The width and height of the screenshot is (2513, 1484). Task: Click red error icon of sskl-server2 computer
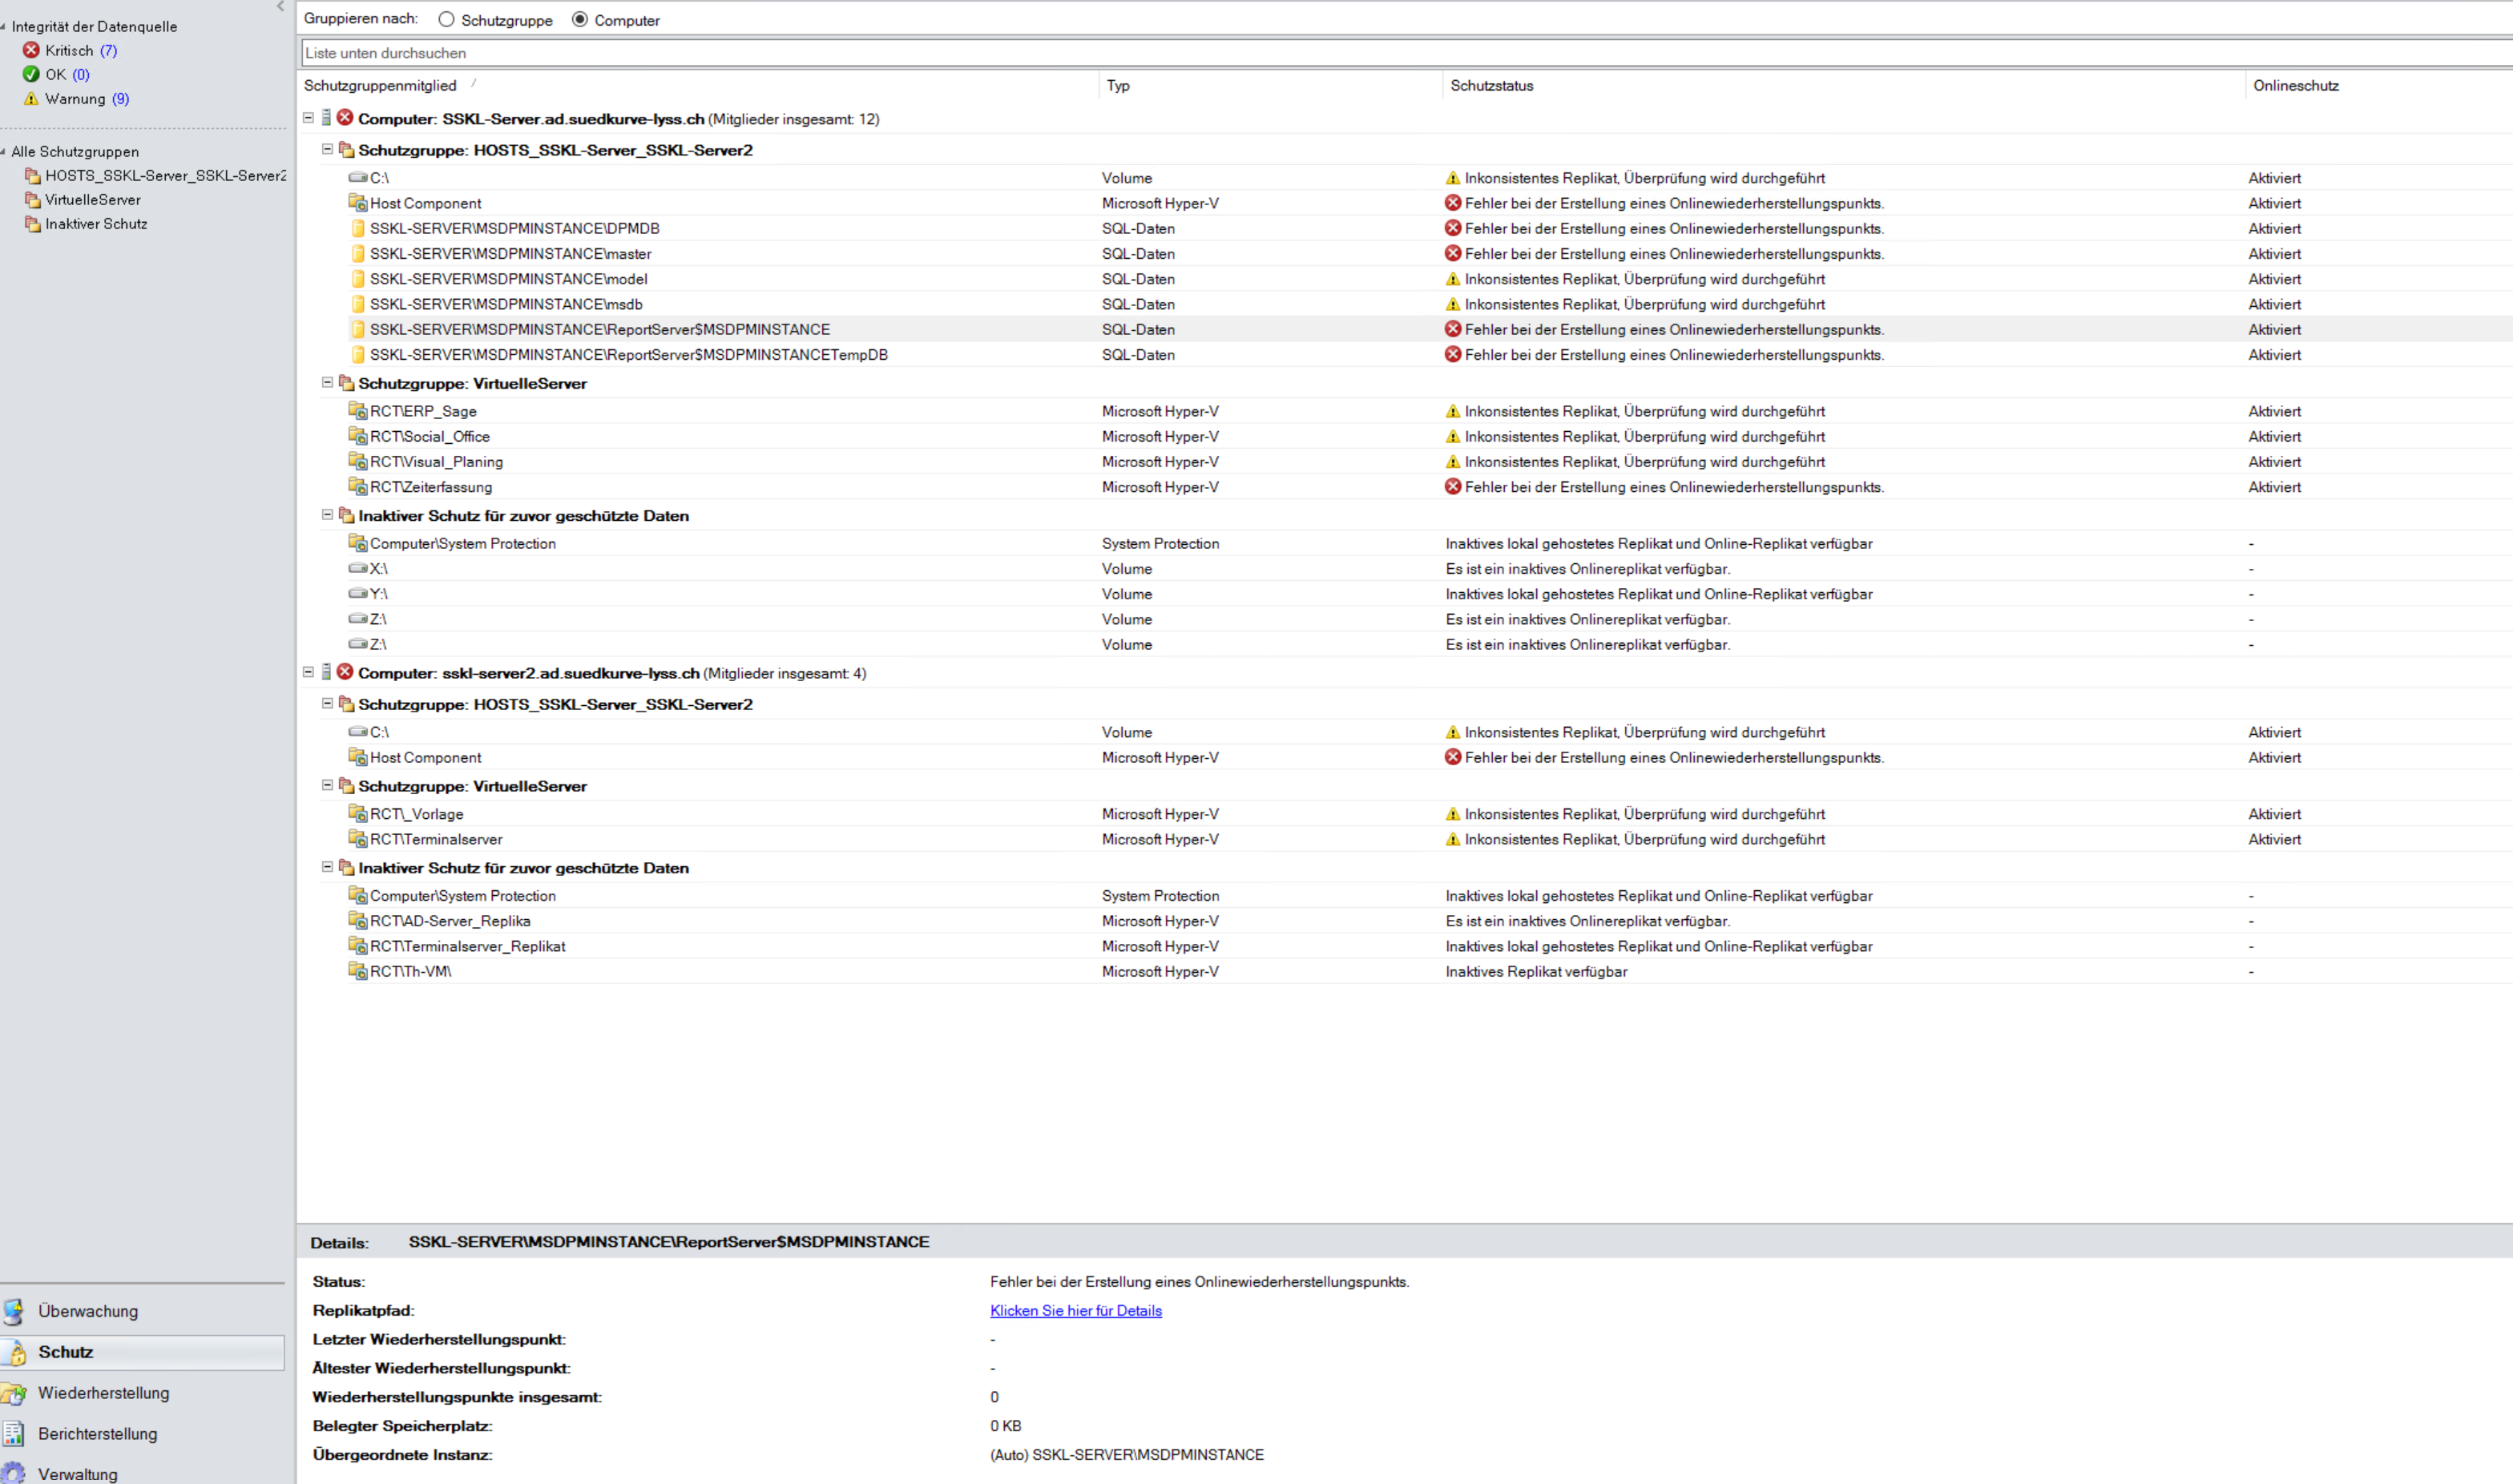point(345,672)
